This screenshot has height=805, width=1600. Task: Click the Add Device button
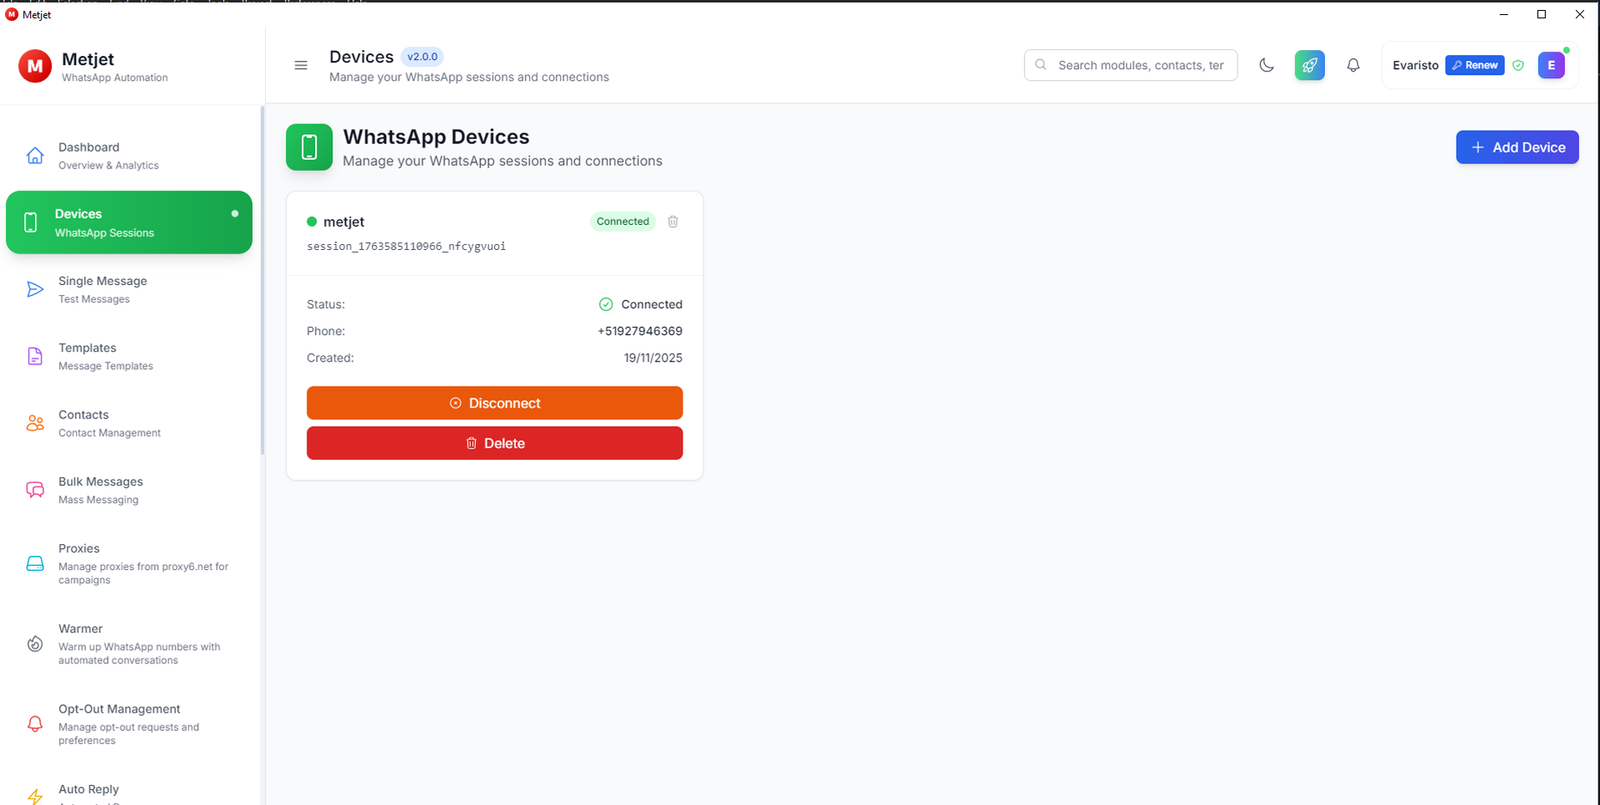tap(1517, 147)
